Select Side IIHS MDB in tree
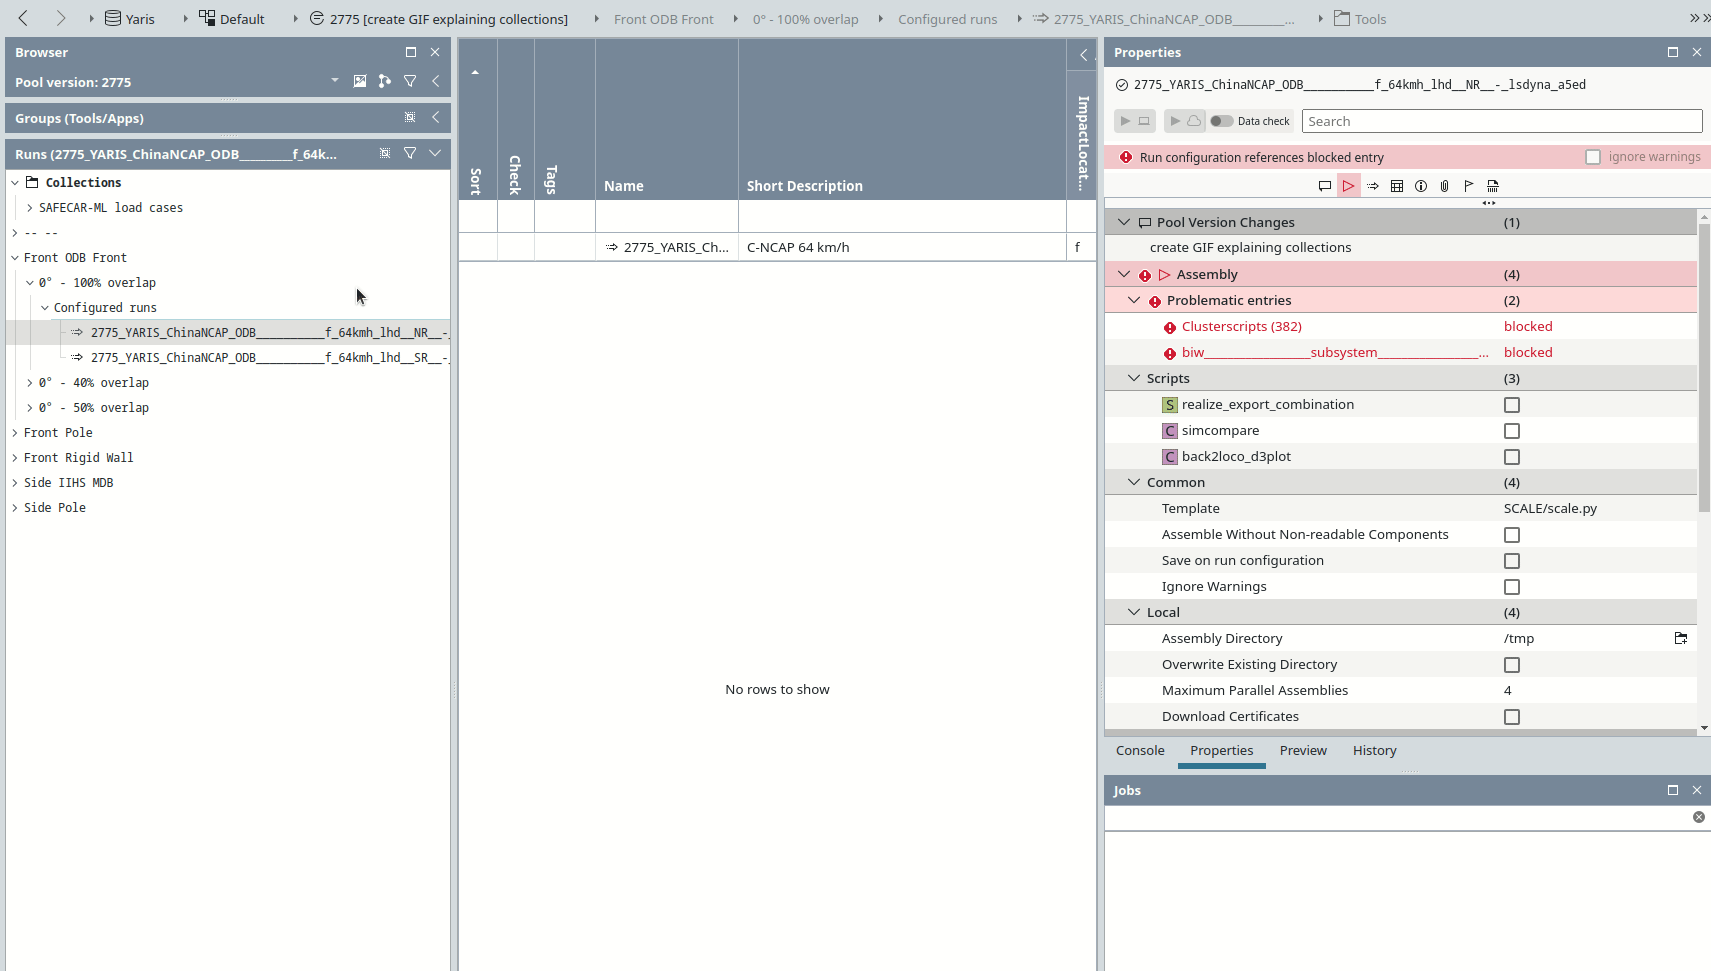Viewport: 1711px width, 971px height. point(68,483)
